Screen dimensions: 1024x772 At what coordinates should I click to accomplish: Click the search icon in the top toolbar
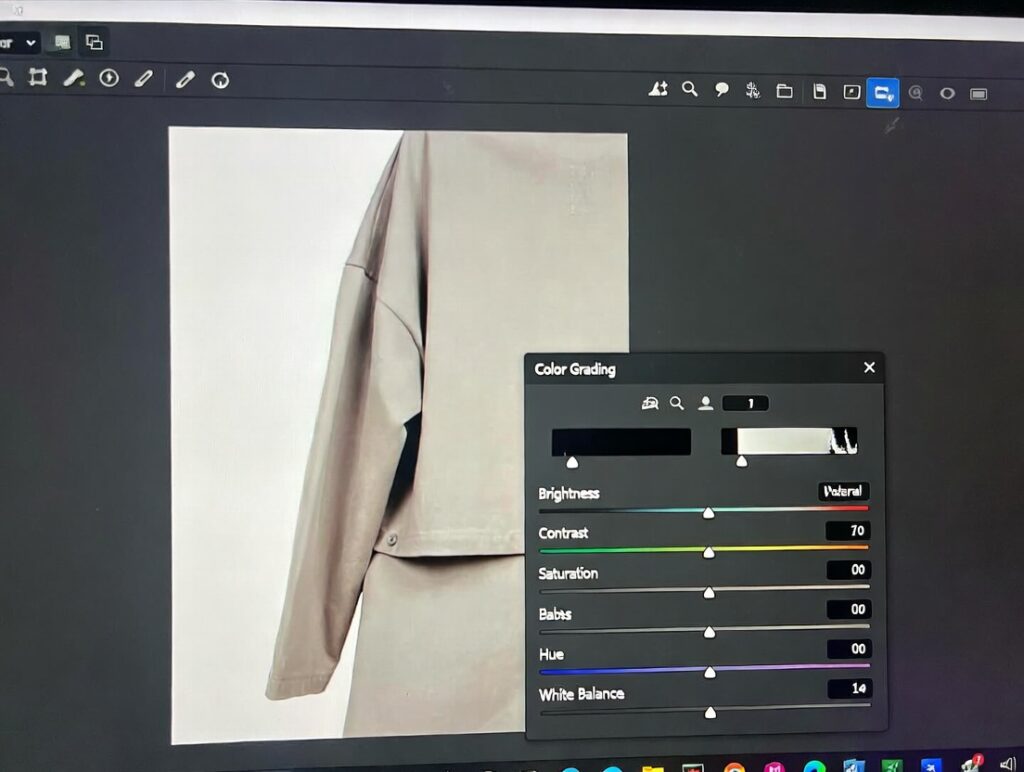pyautogui.click(x=689, y=90)
